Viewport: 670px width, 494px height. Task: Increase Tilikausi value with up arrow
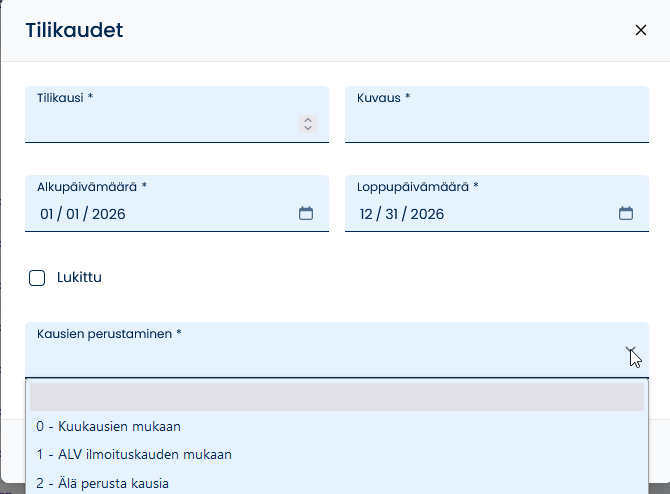308,120
